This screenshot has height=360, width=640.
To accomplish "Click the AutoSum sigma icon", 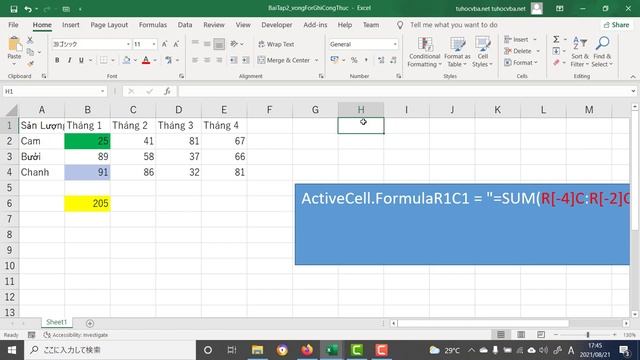I will point(556,39).
